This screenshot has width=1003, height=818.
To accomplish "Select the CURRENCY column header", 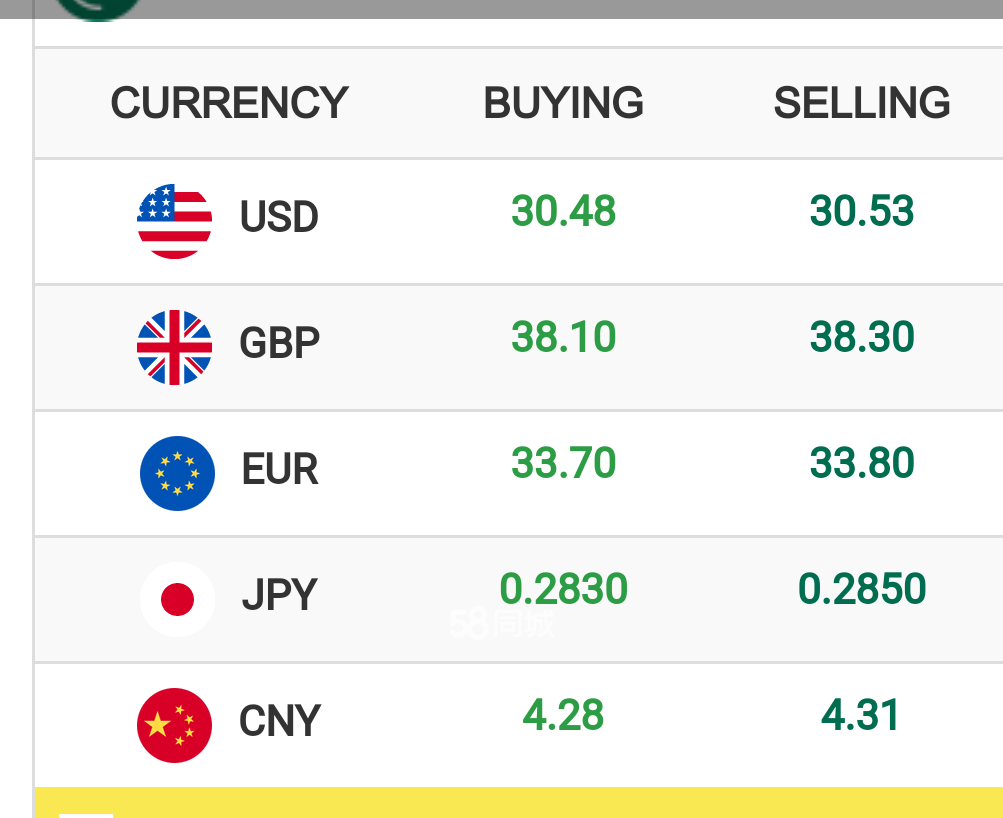I will click(230, 102).
